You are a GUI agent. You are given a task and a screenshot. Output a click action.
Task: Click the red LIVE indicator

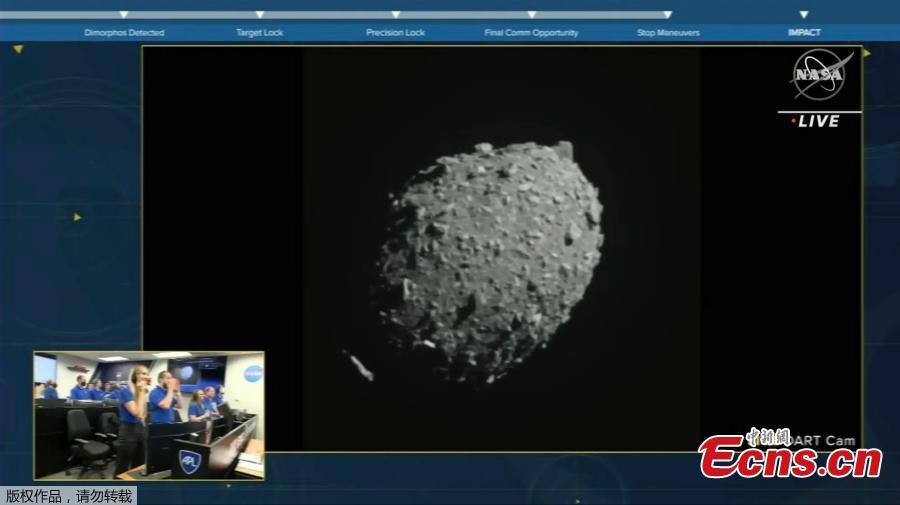[x=816, y=121]
